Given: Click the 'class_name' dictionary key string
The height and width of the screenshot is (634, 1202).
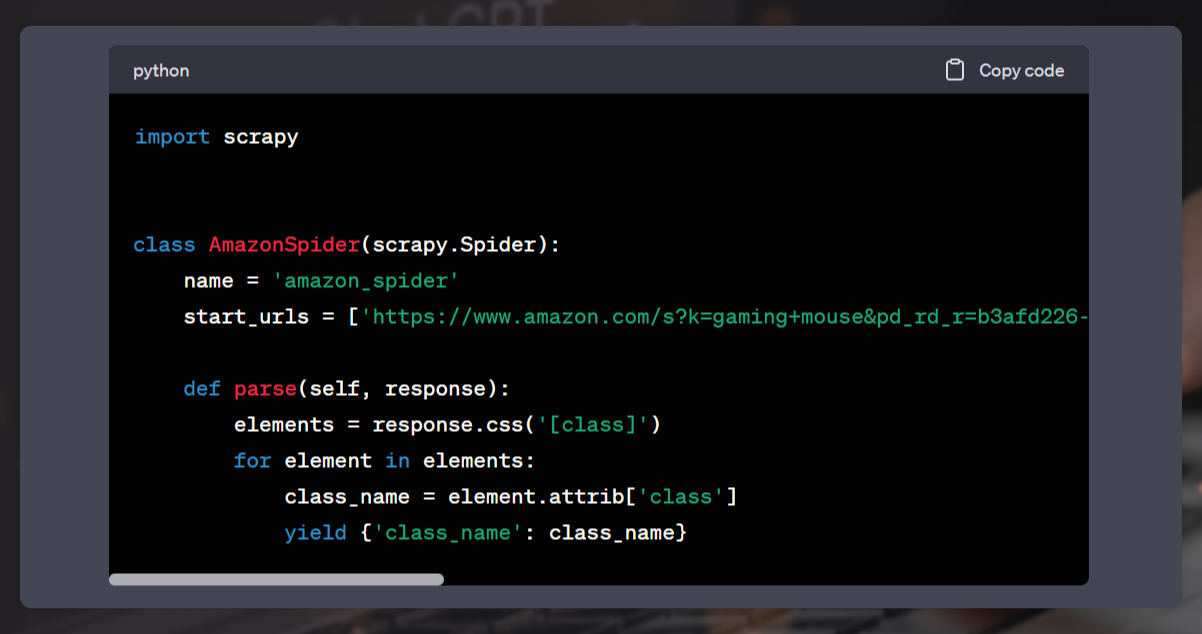Looking at the screenshot, I should point(447,533).
